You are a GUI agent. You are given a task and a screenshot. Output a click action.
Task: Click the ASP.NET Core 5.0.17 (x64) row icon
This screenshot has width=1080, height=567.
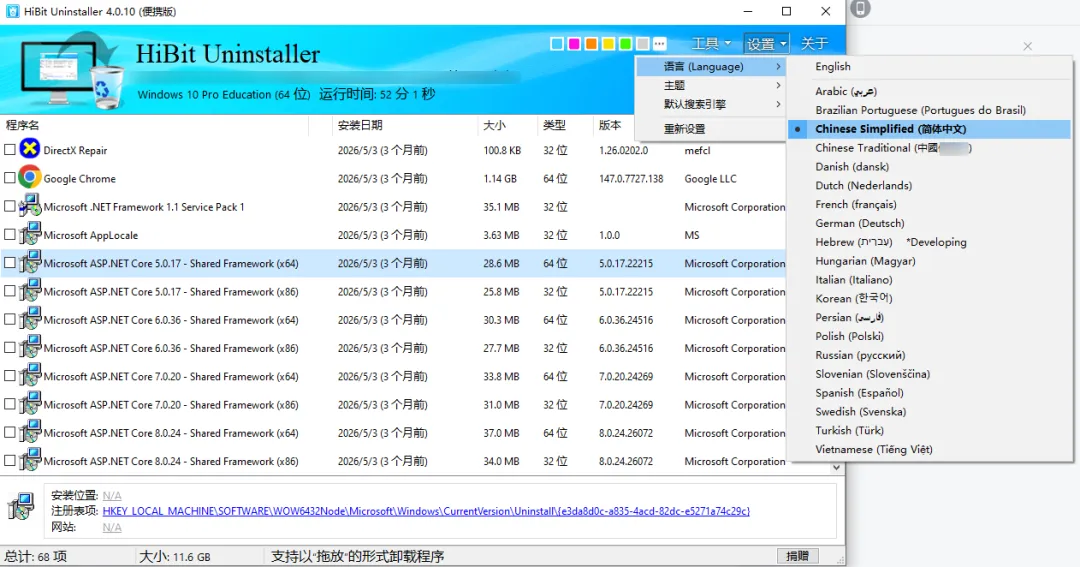tap(30, 262)
